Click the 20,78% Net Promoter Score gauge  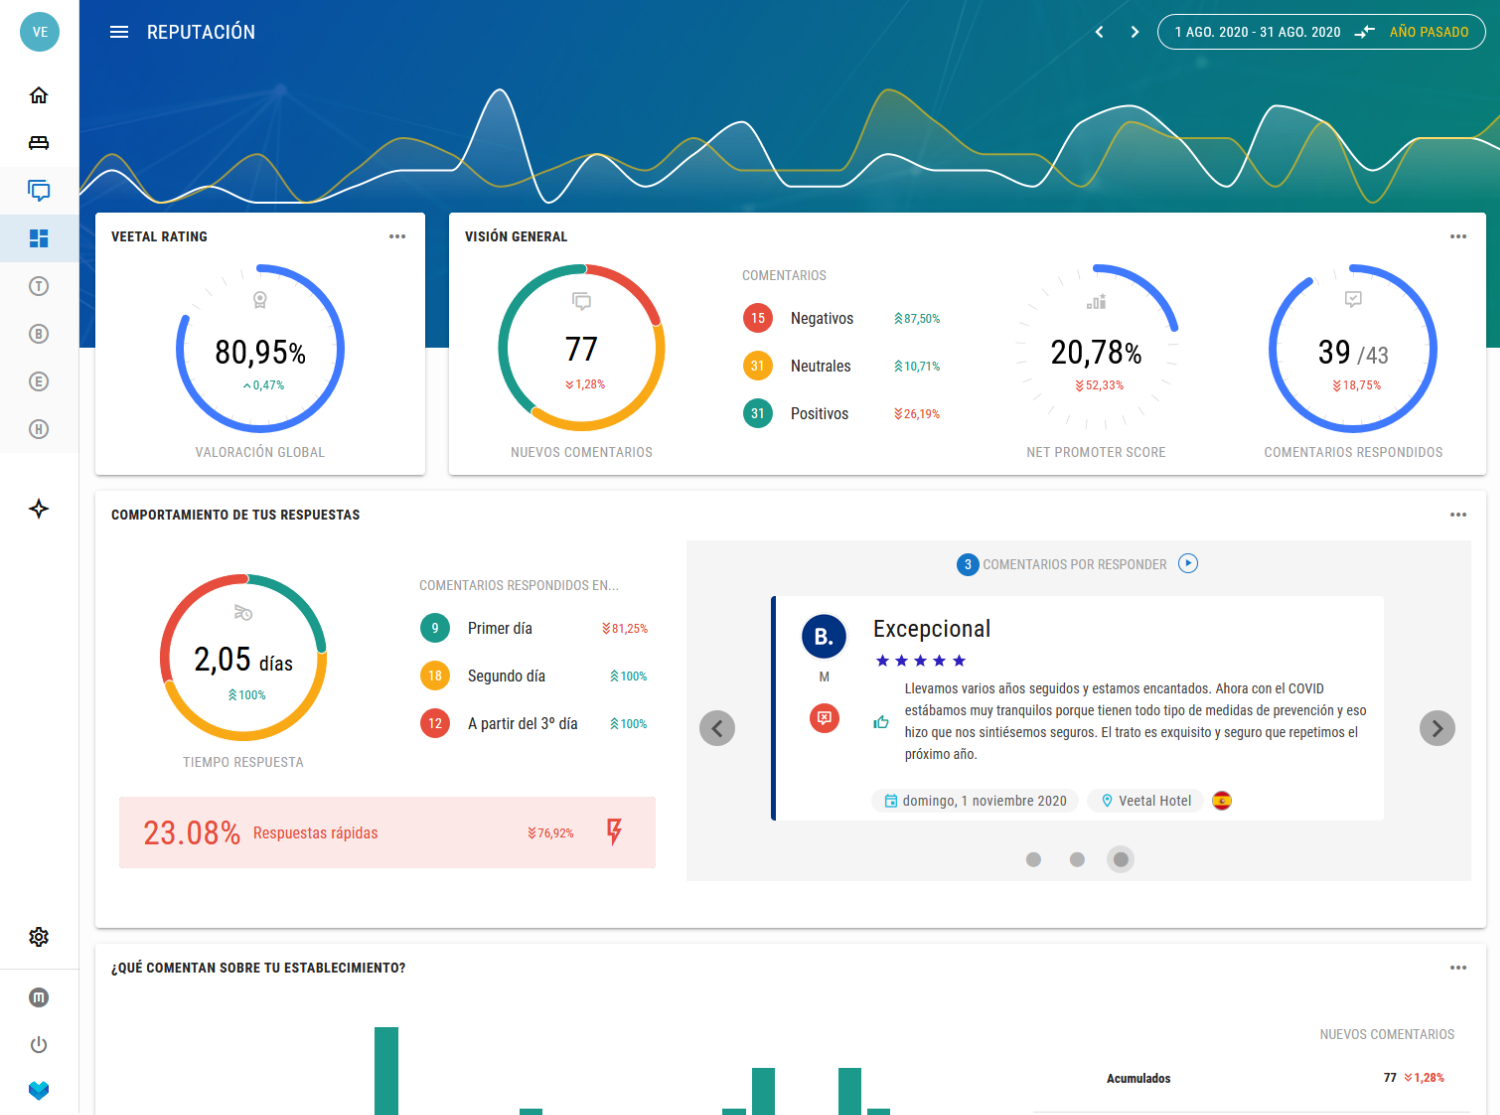[x=1096, y=348]
